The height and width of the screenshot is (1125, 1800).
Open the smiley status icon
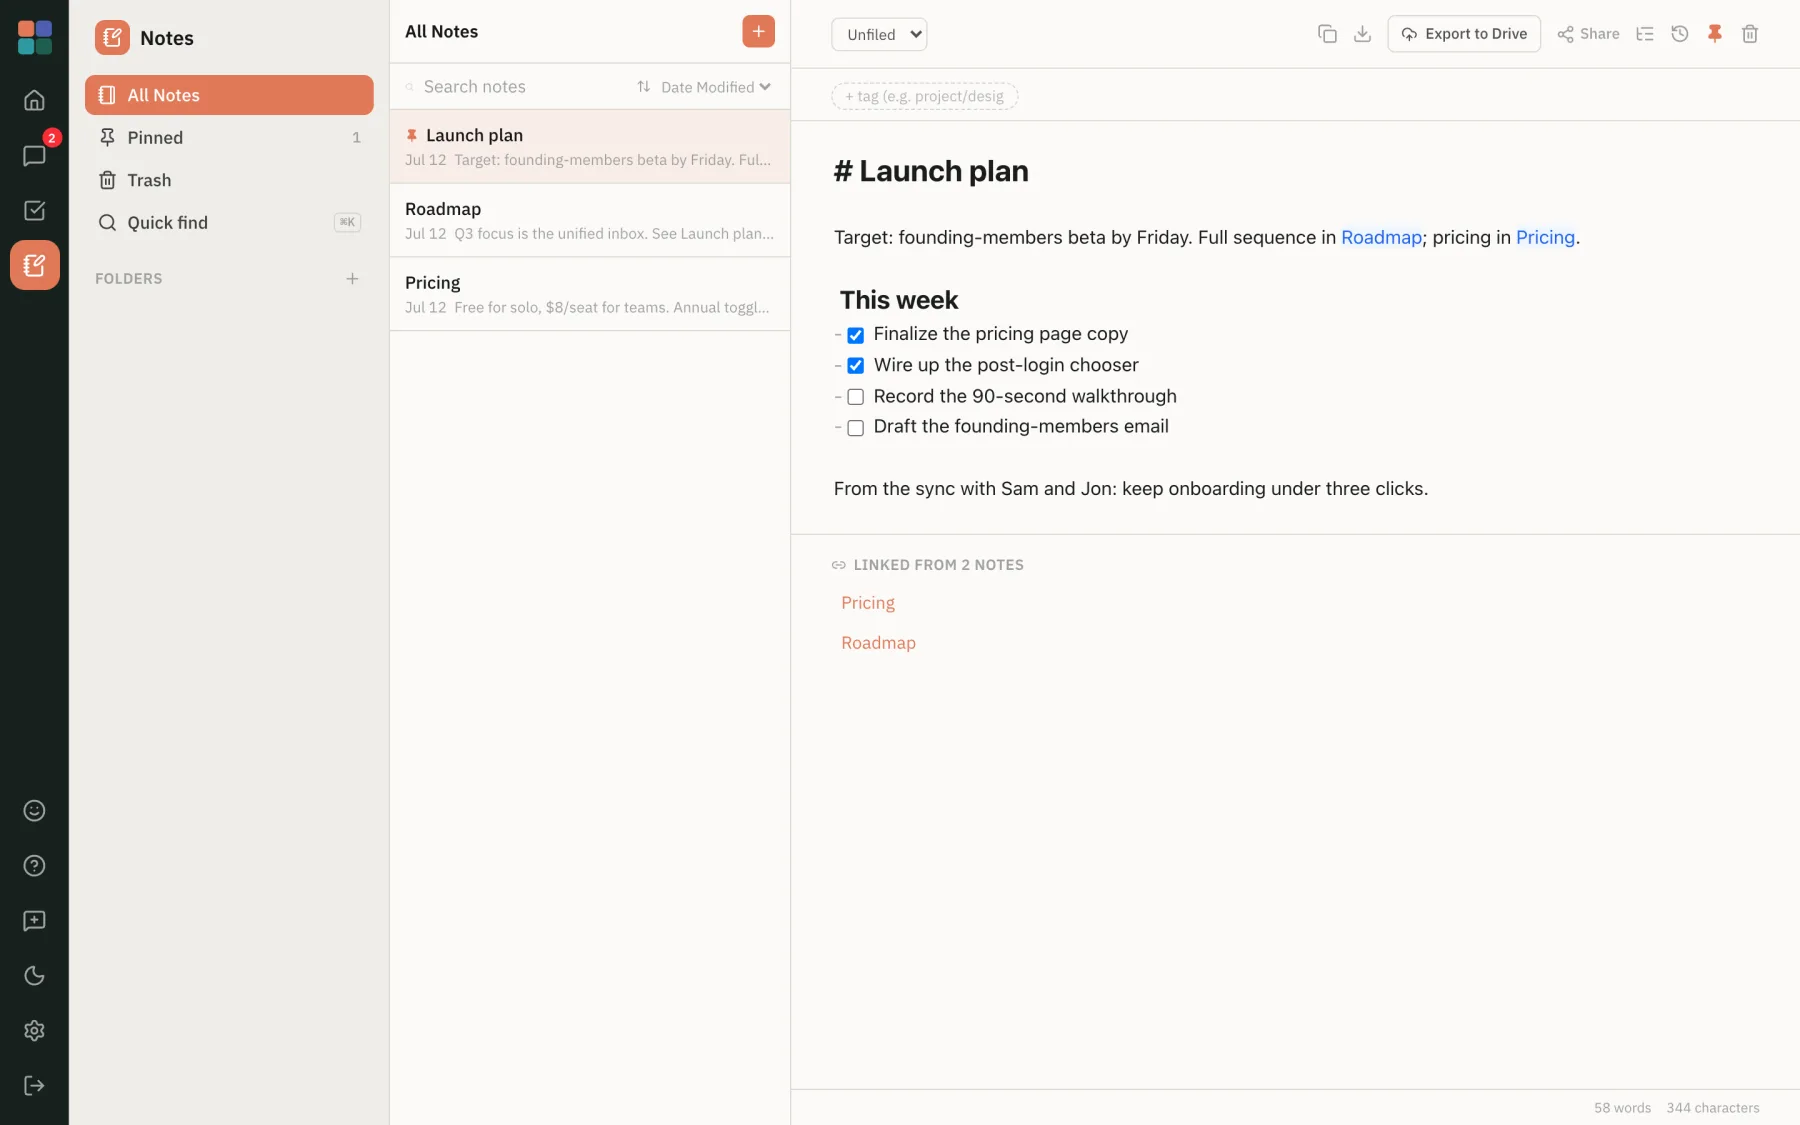tap(34, 810)
